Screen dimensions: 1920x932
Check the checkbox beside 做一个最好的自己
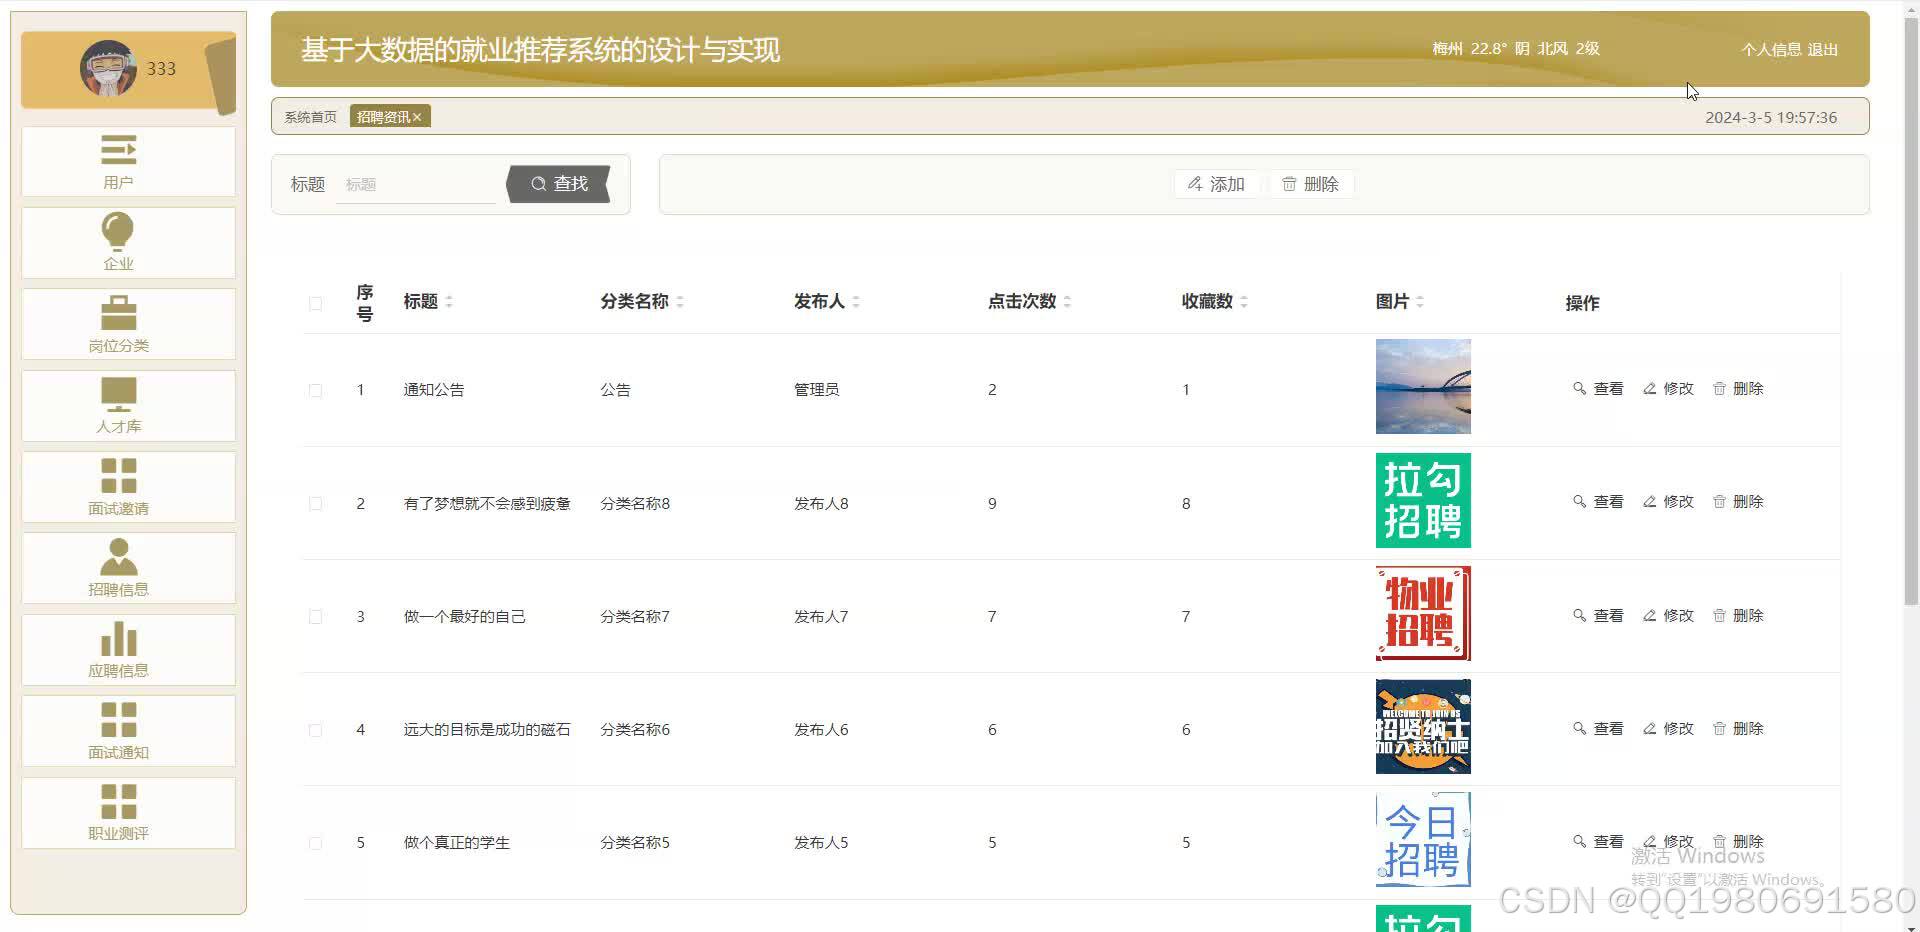coord(315,616)
